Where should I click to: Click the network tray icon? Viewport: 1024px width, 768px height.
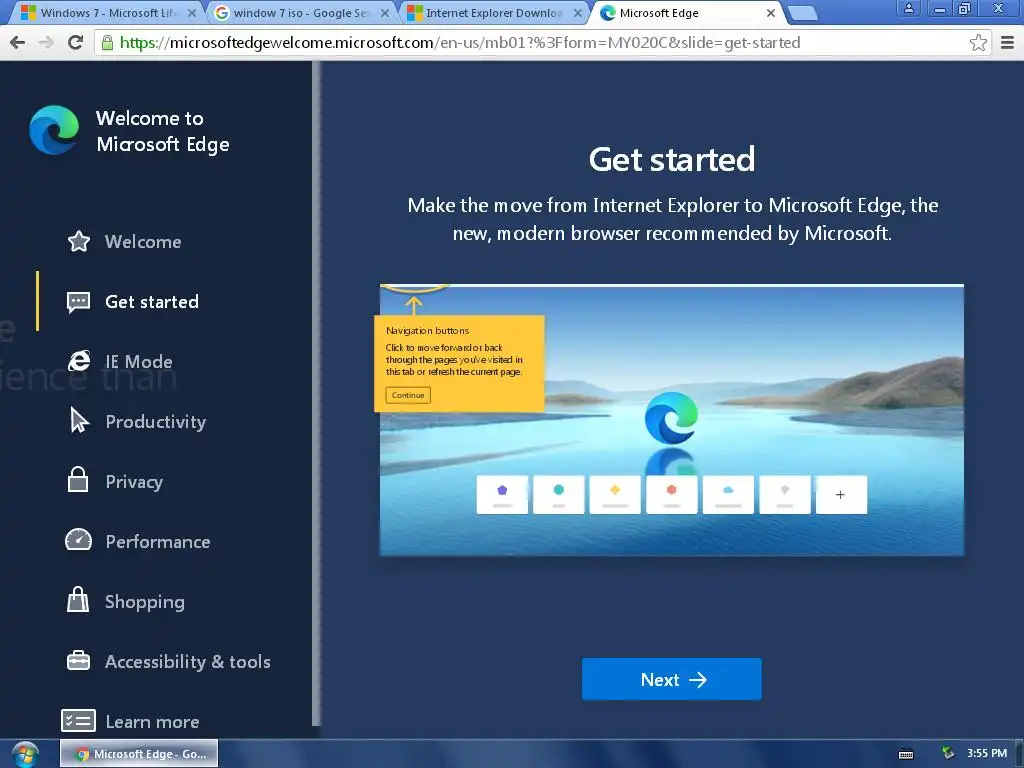tap(948, 754)
